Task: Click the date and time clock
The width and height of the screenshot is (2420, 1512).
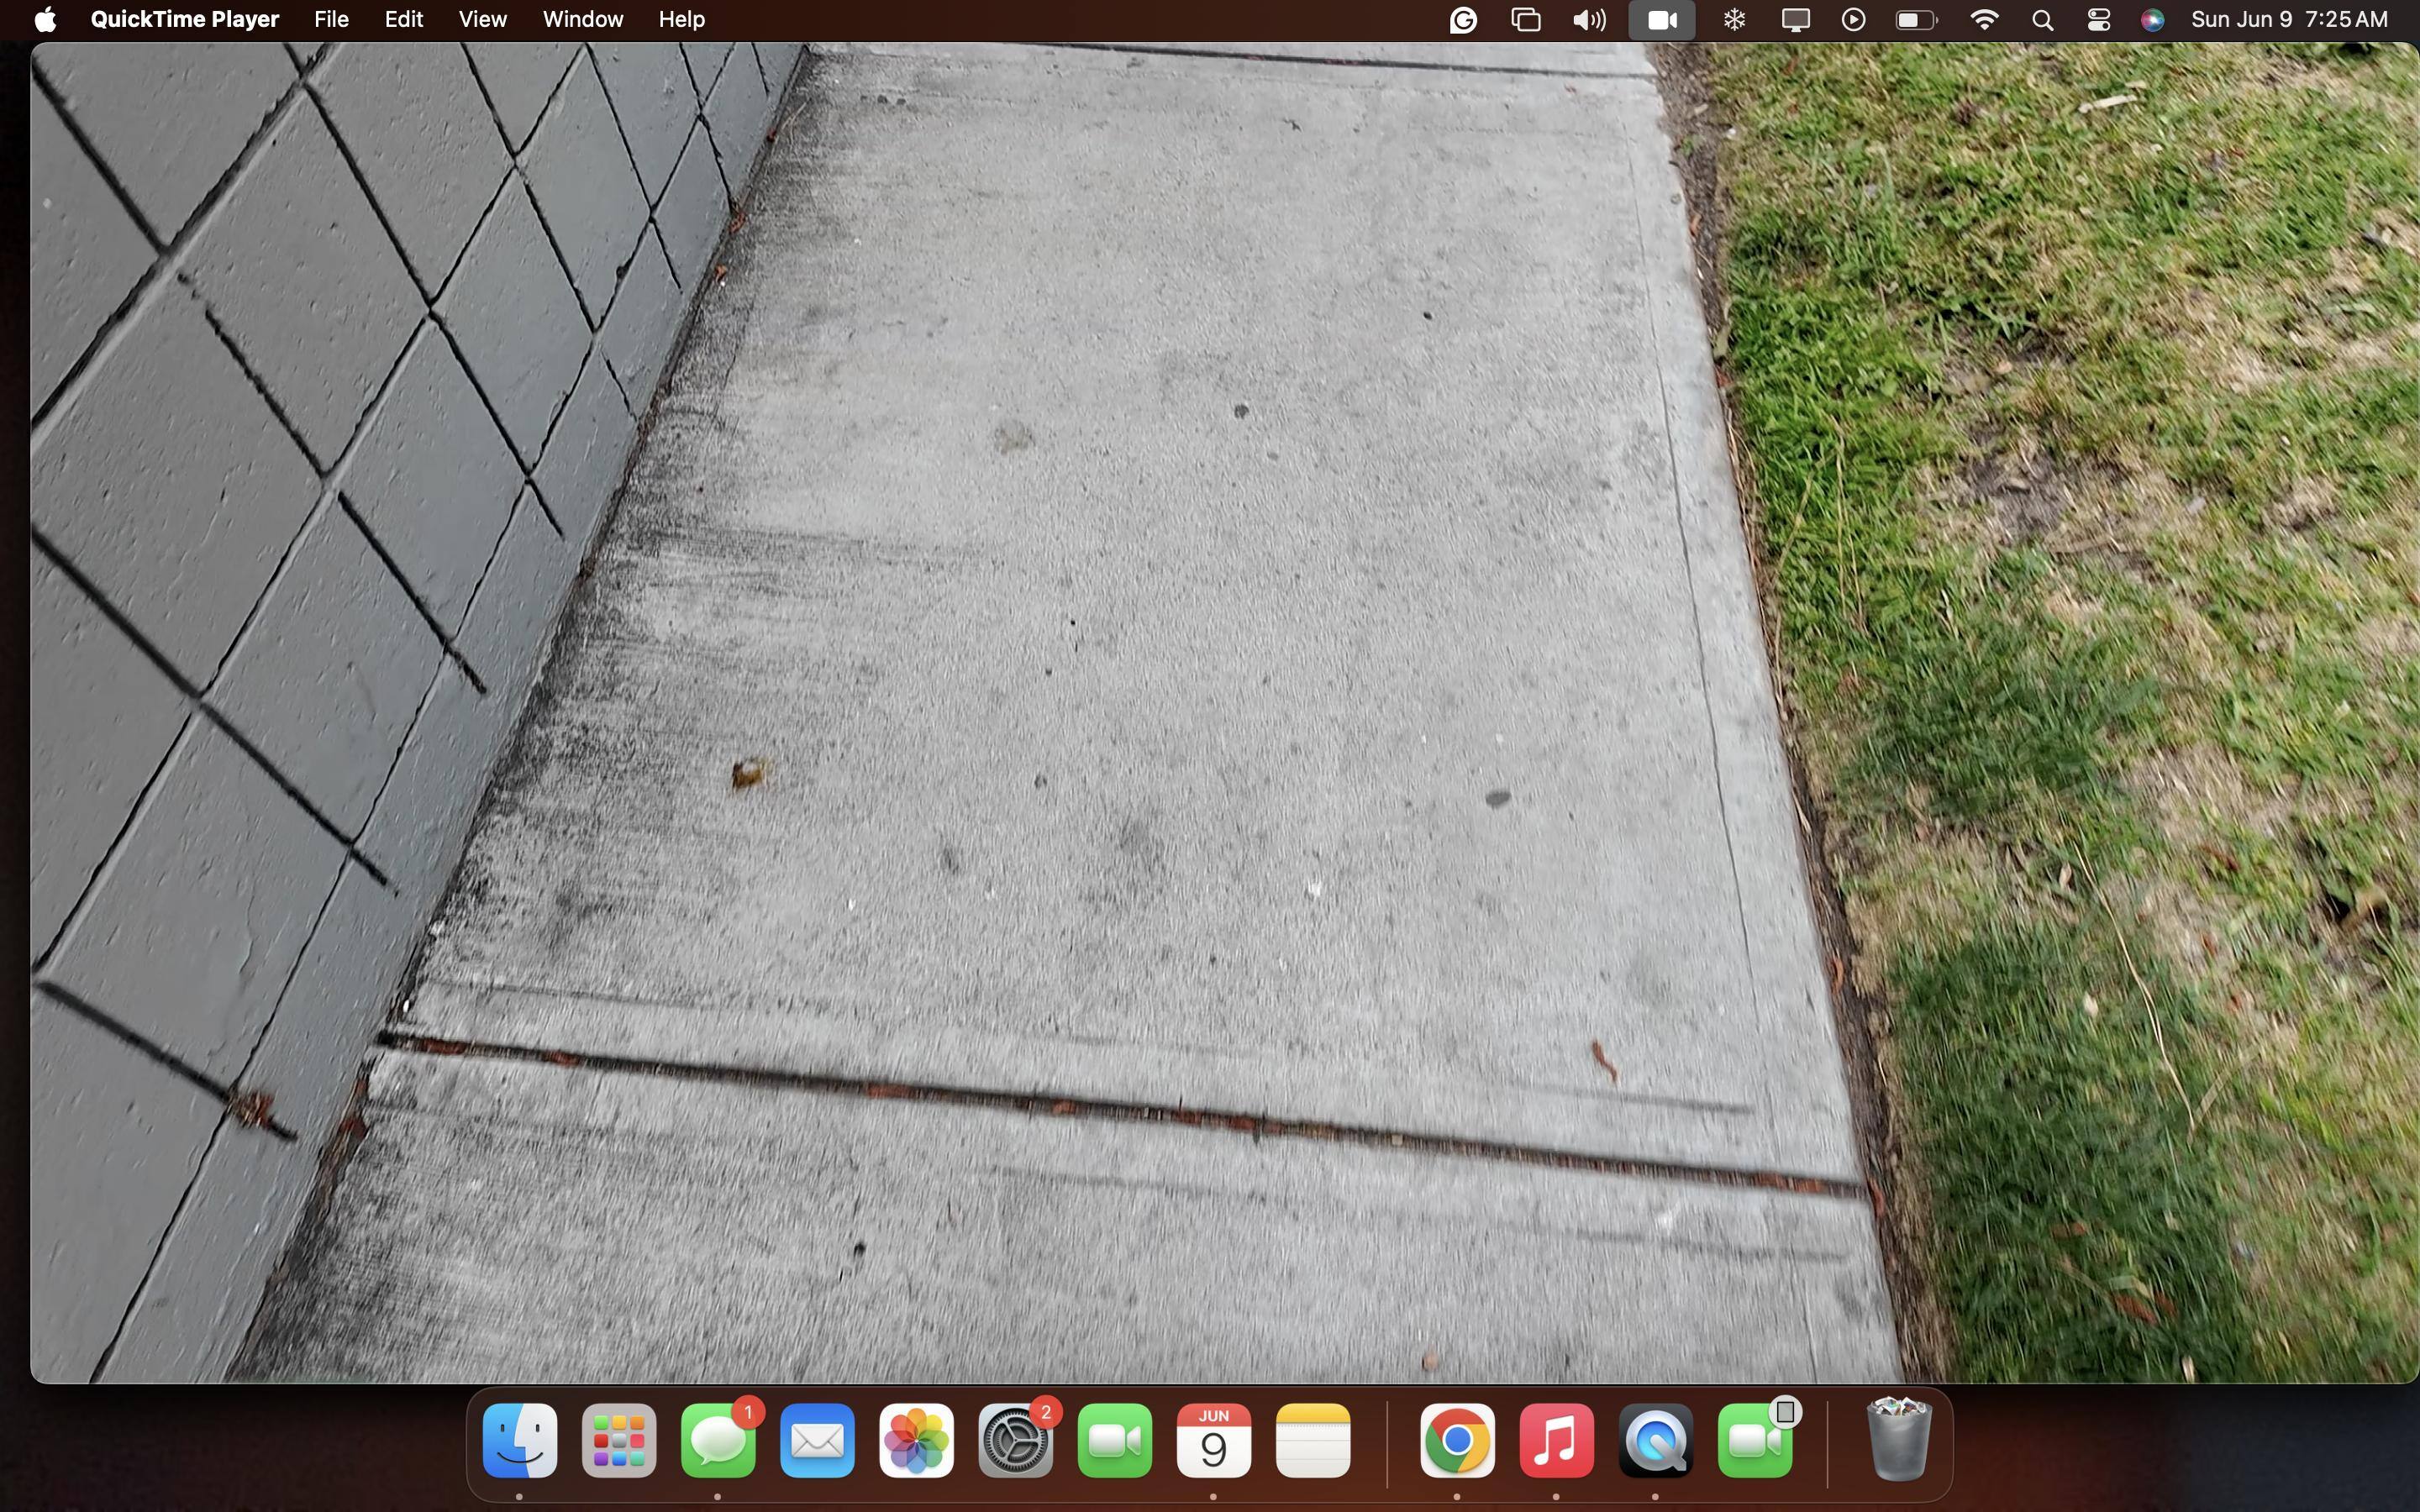Action: pyautogui.click(x=2288, y=20)
